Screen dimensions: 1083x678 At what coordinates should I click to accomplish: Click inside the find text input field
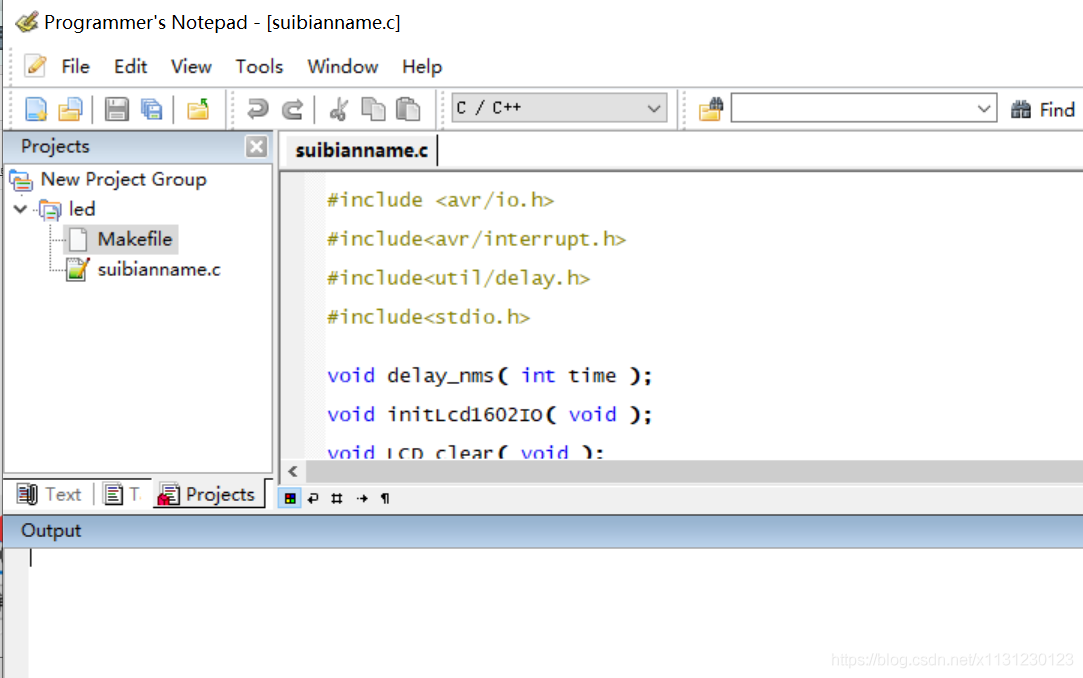coord(852,108)
